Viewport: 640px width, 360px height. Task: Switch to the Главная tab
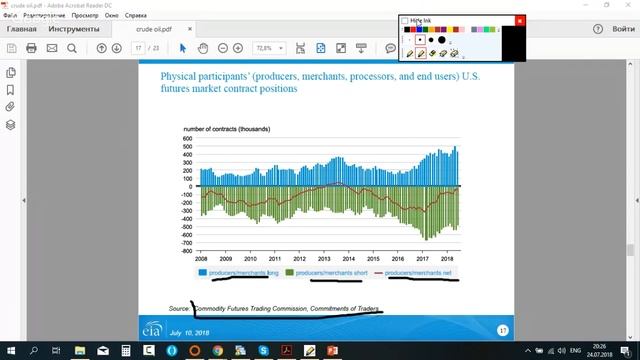(x=22, y=29)
